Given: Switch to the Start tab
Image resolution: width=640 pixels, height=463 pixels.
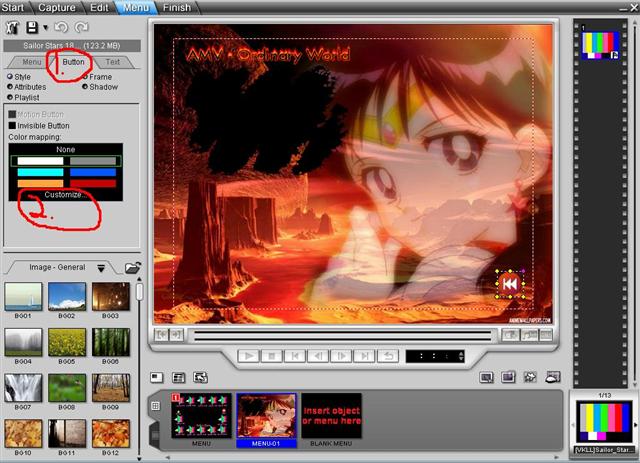Looking at the screenshot, I should [13, 7].
